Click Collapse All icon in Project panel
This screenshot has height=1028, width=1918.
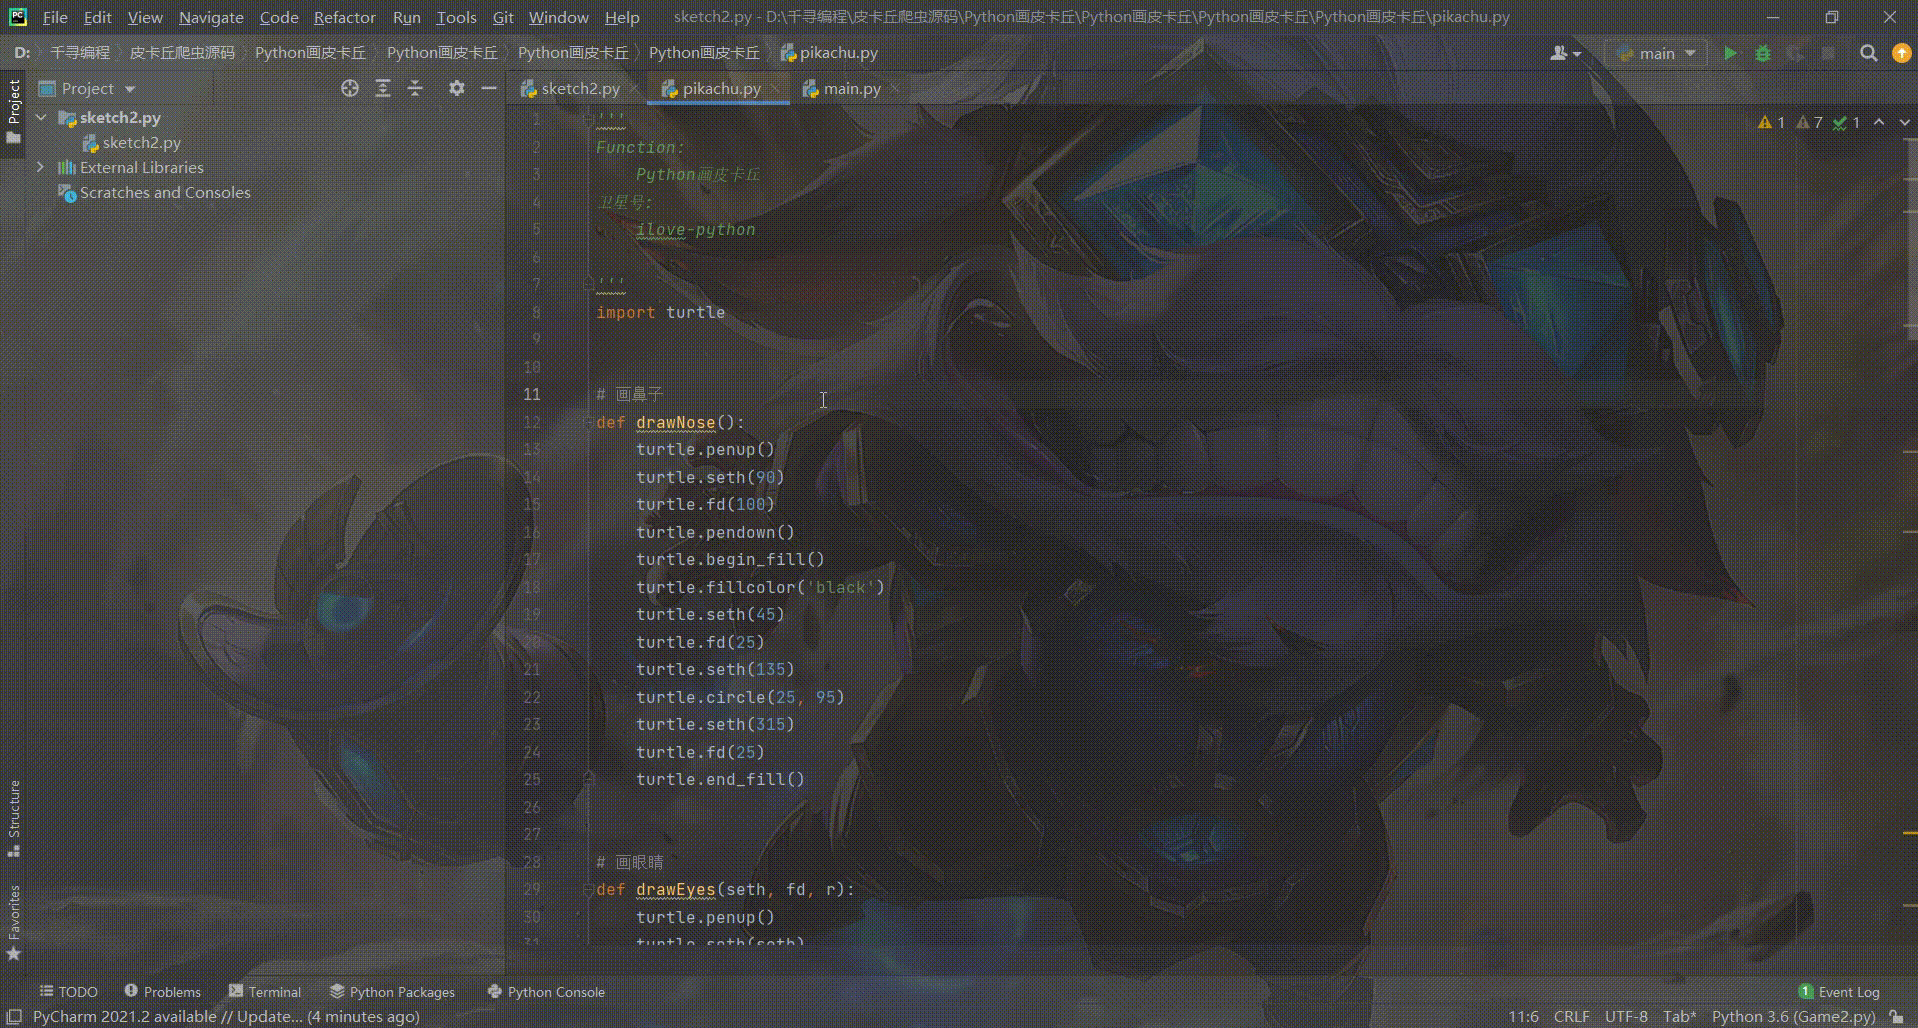click(415, 88)
